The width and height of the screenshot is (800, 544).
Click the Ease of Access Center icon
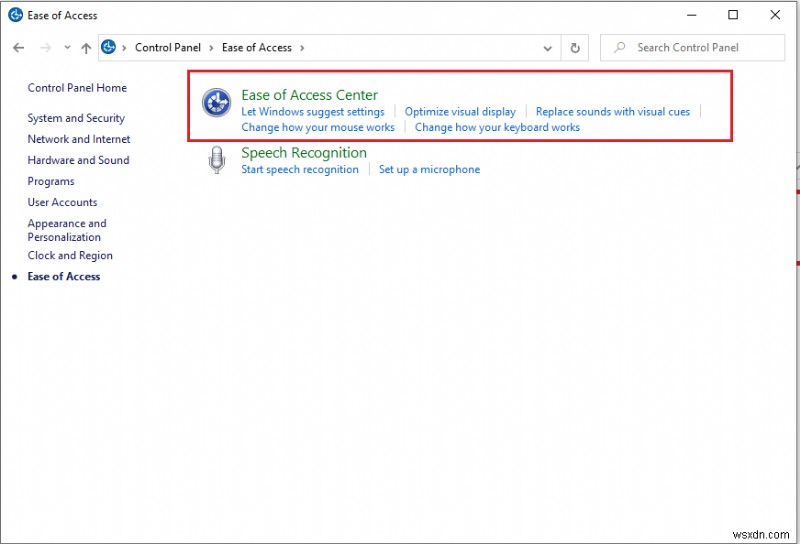pyautogui.click(x=216, y=103)
